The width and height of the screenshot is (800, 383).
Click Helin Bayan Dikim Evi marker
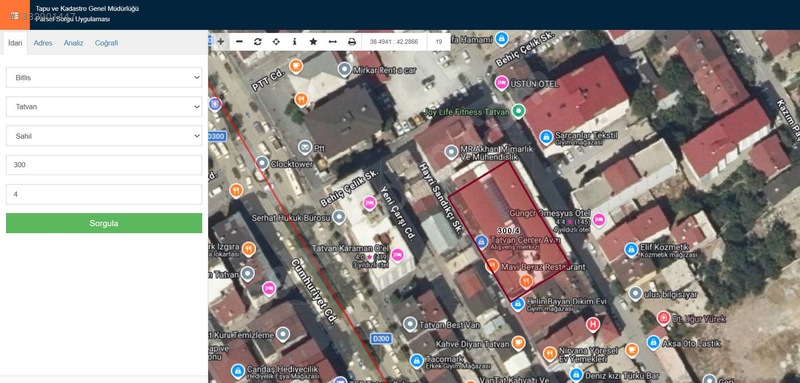point(518,304)
